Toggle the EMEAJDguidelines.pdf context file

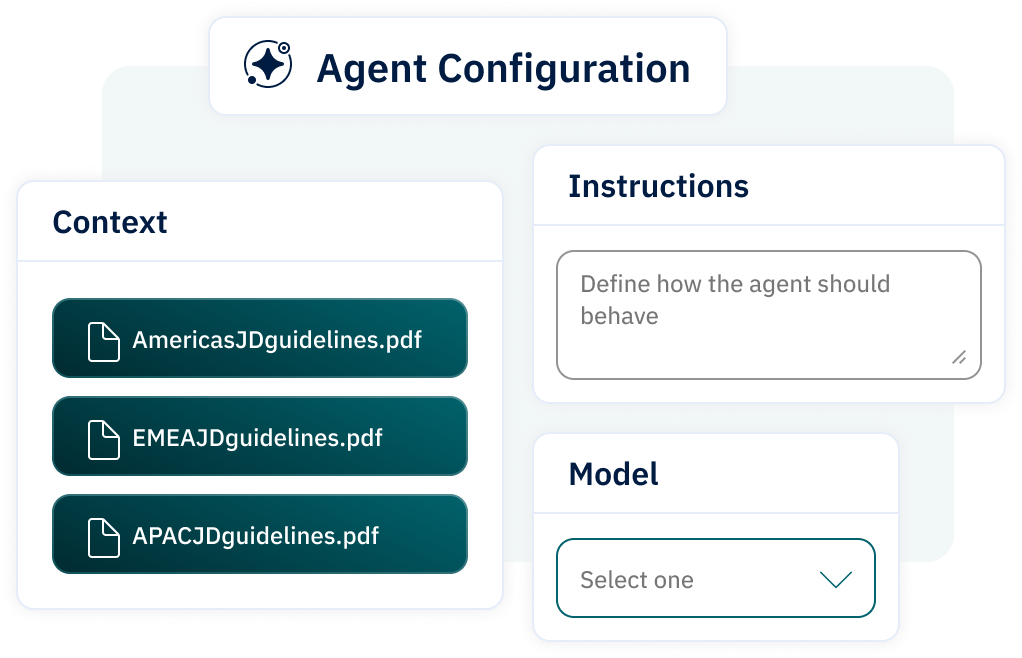coord(260,436)
